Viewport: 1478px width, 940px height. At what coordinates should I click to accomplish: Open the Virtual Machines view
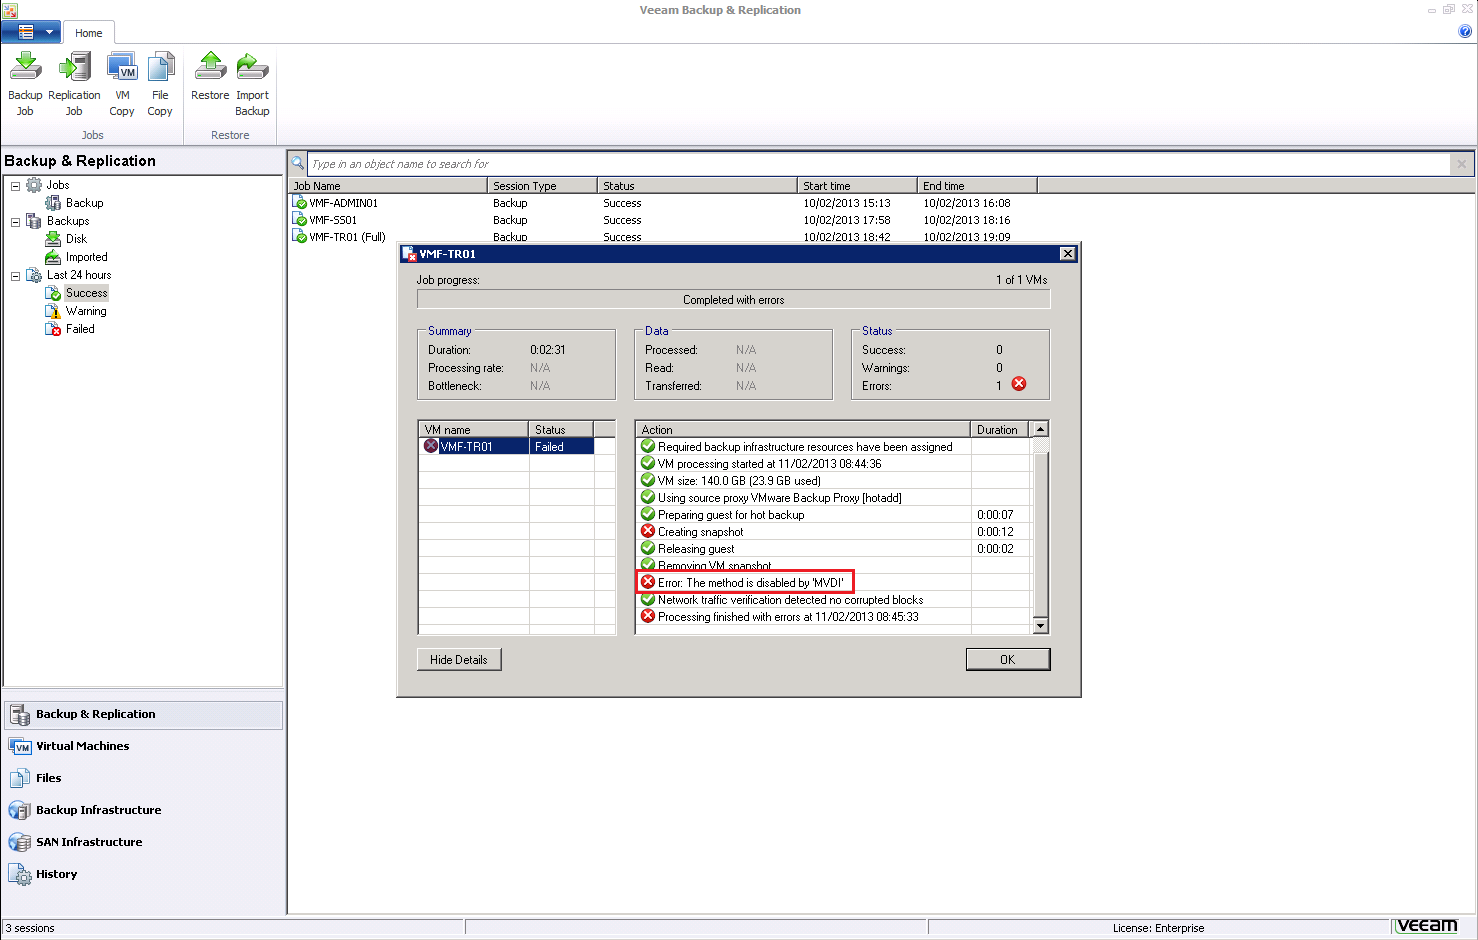[82, 746]
